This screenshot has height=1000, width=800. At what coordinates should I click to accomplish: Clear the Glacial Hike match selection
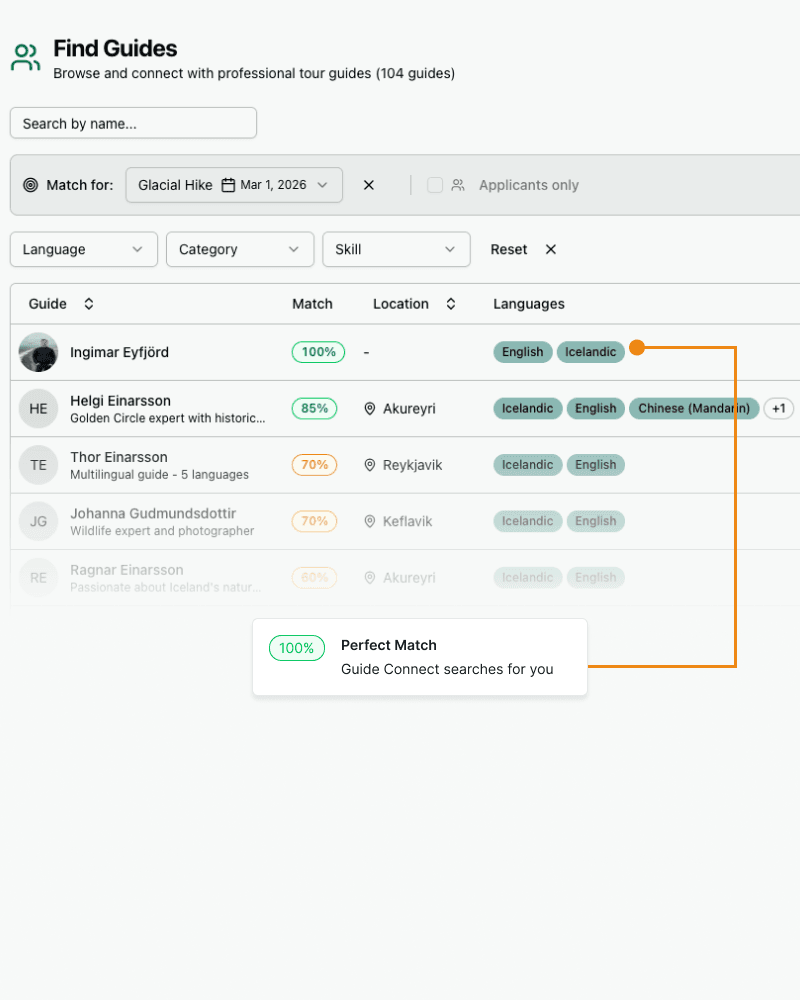tap(369, 185)
